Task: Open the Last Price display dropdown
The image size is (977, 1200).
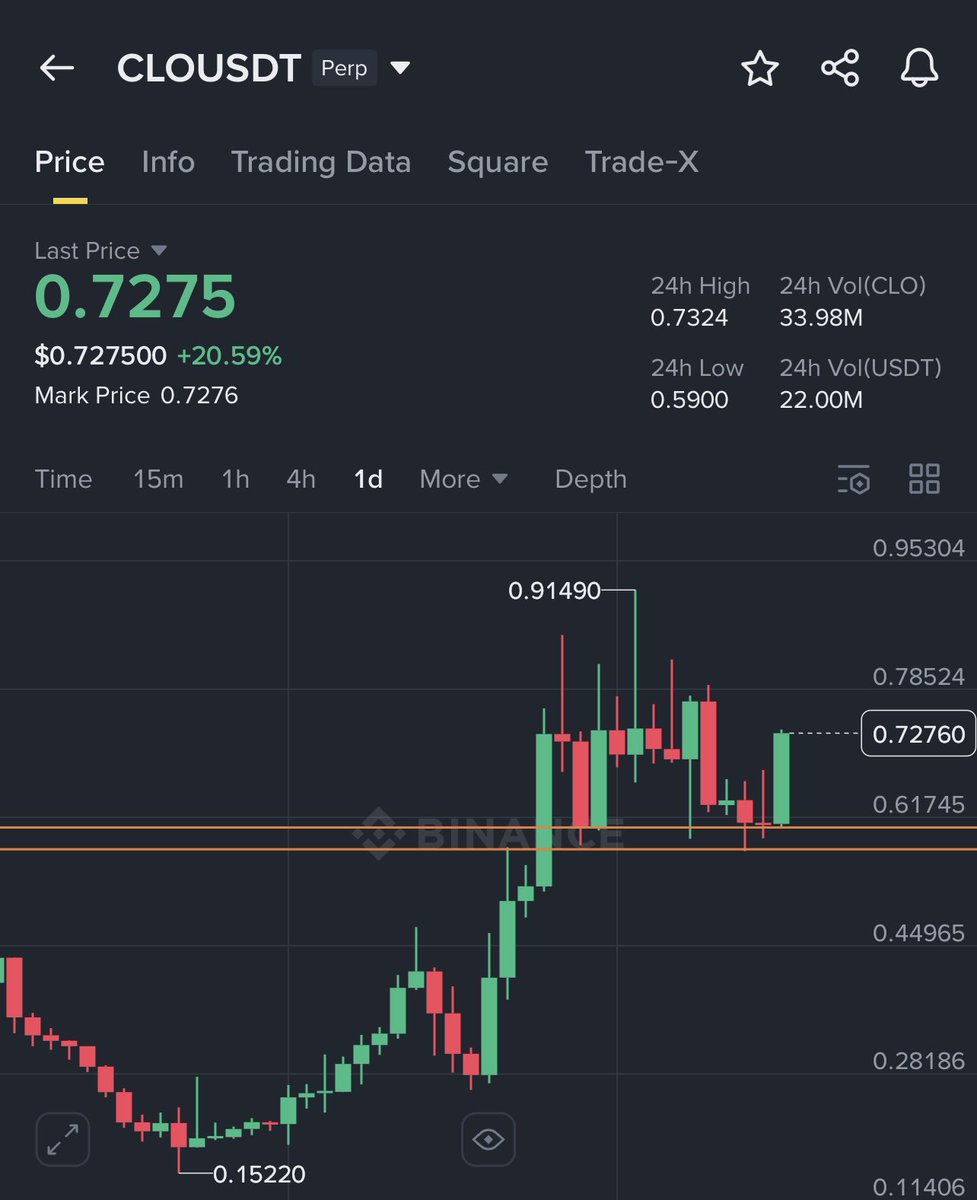Action: tap(100, 250)
